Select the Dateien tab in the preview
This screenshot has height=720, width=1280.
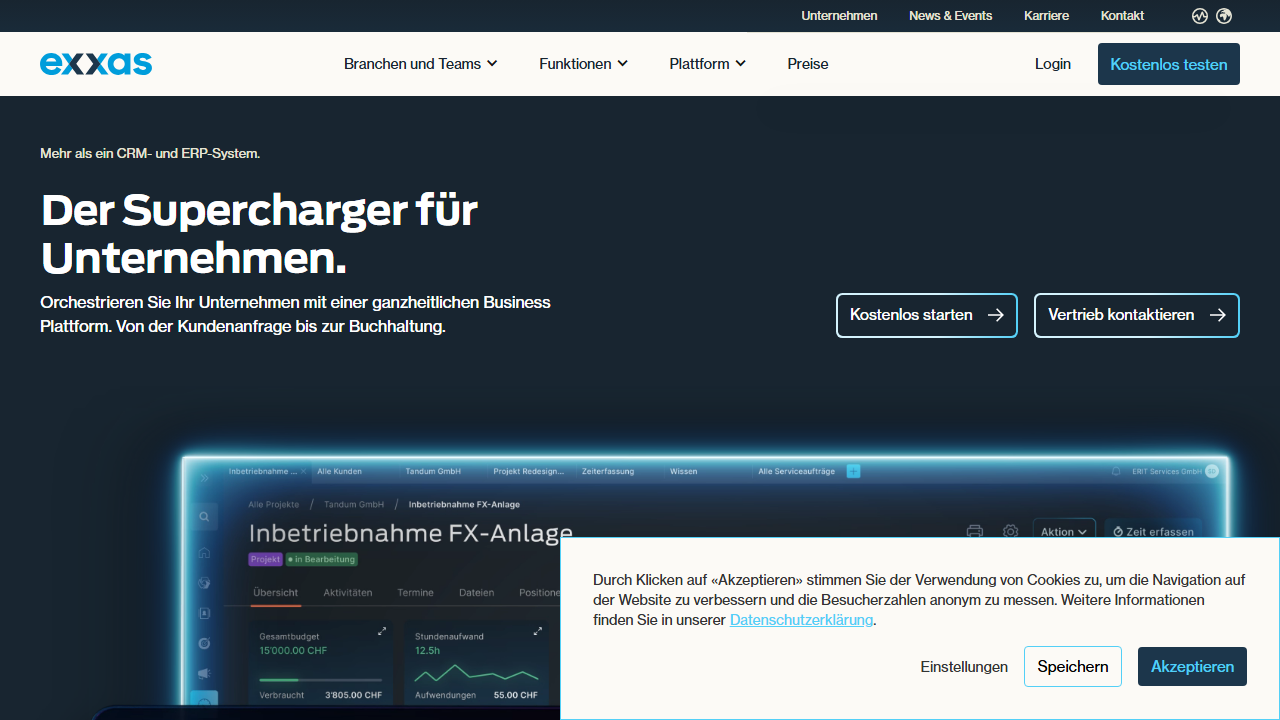(x=476, y=593)
